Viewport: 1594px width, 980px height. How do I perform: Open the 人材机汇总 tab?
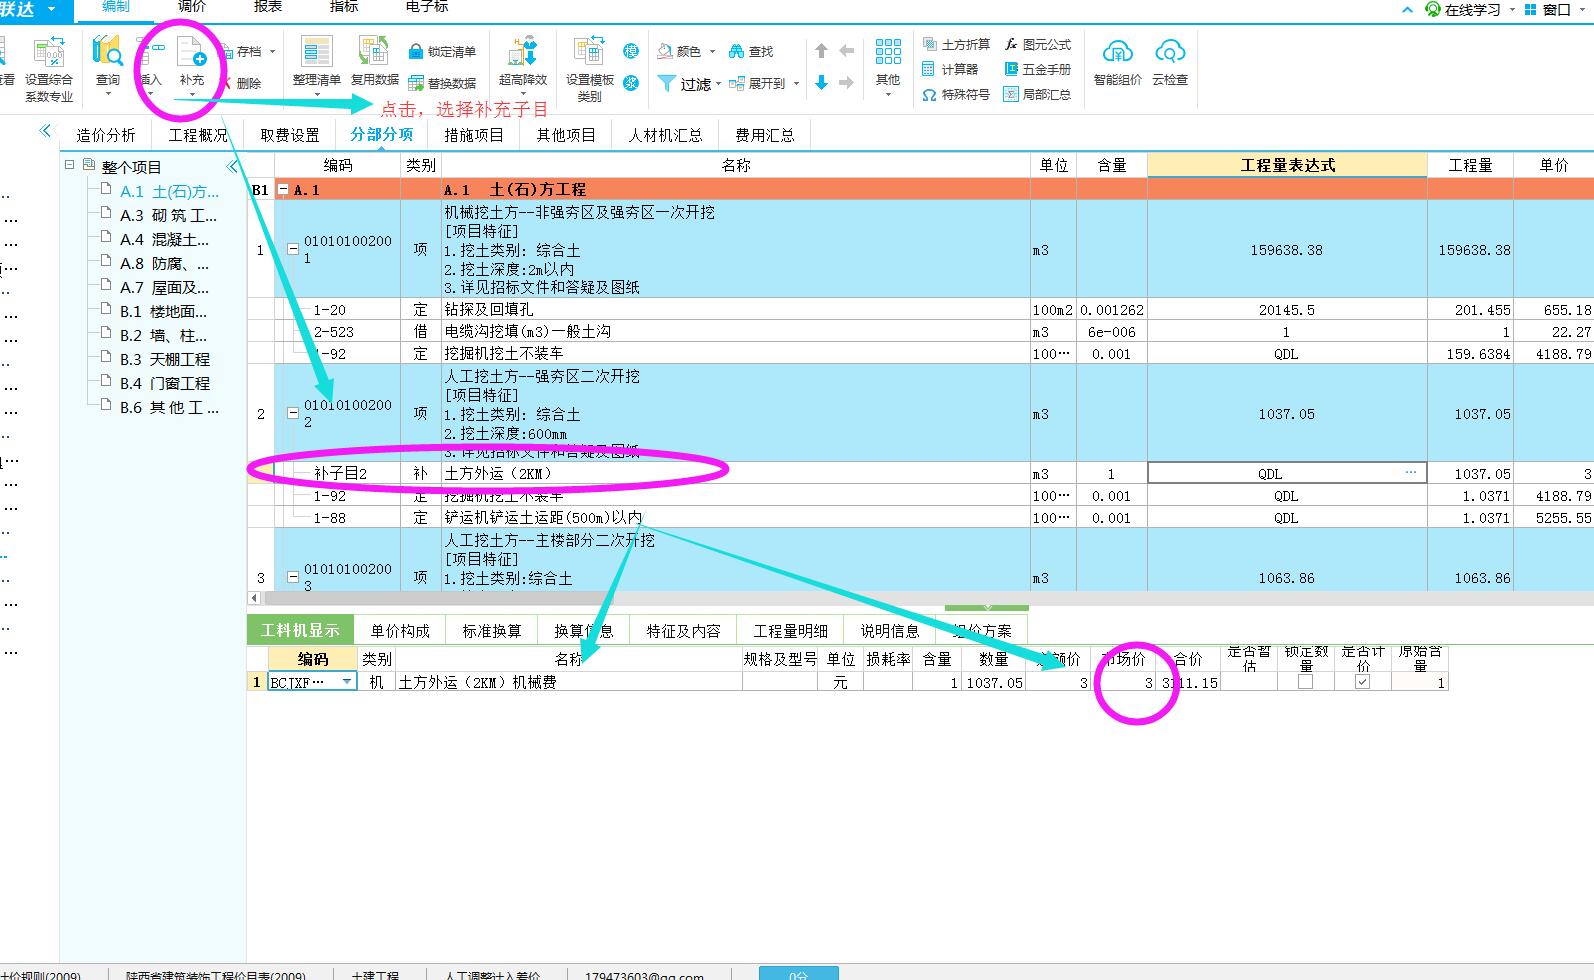[665, 135]
